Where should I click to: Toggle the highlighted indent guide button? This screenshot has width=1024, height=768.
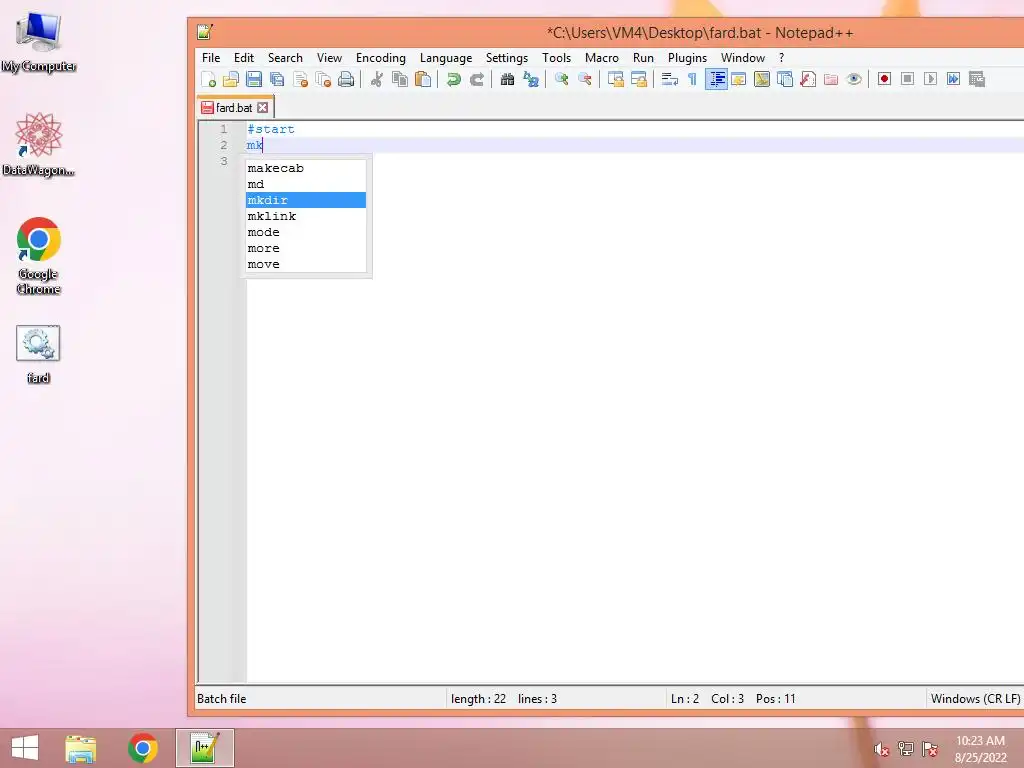(x=716, y=79)
